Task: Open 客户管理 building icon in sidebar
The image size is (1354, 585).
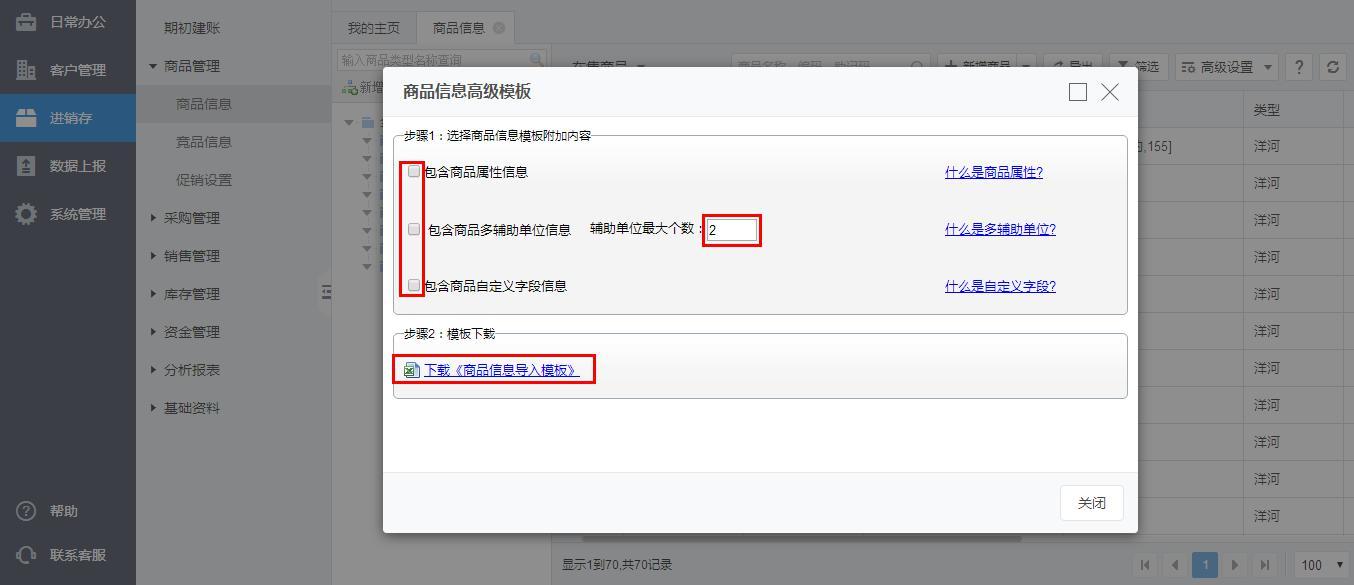Action: tap(26, 70)
